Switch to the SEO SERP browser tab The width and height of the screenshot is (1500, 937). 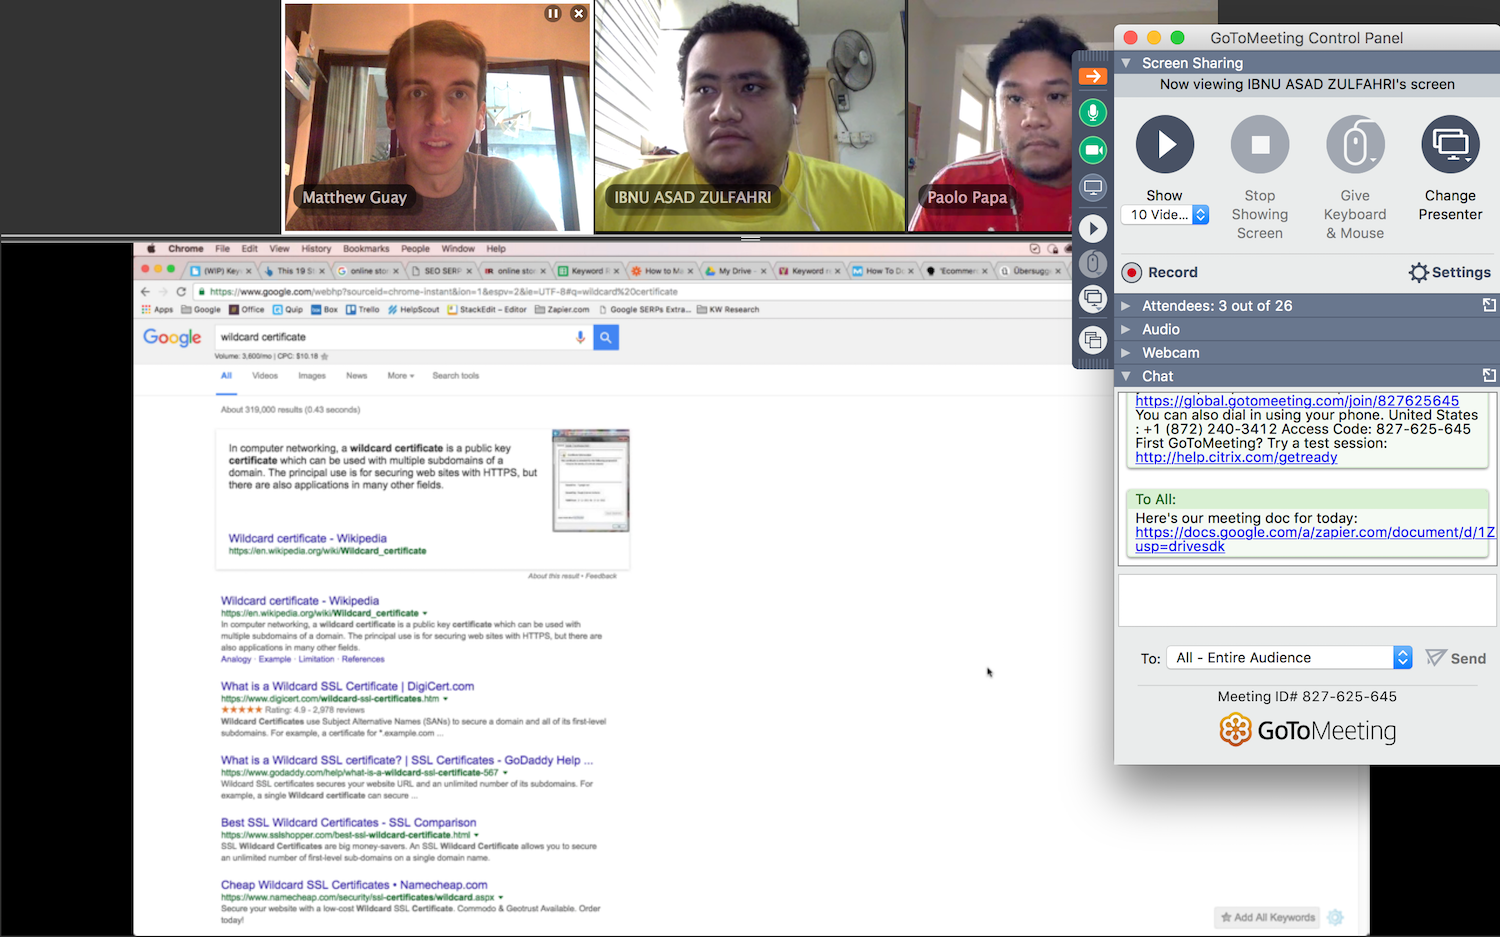pos(442,271)
